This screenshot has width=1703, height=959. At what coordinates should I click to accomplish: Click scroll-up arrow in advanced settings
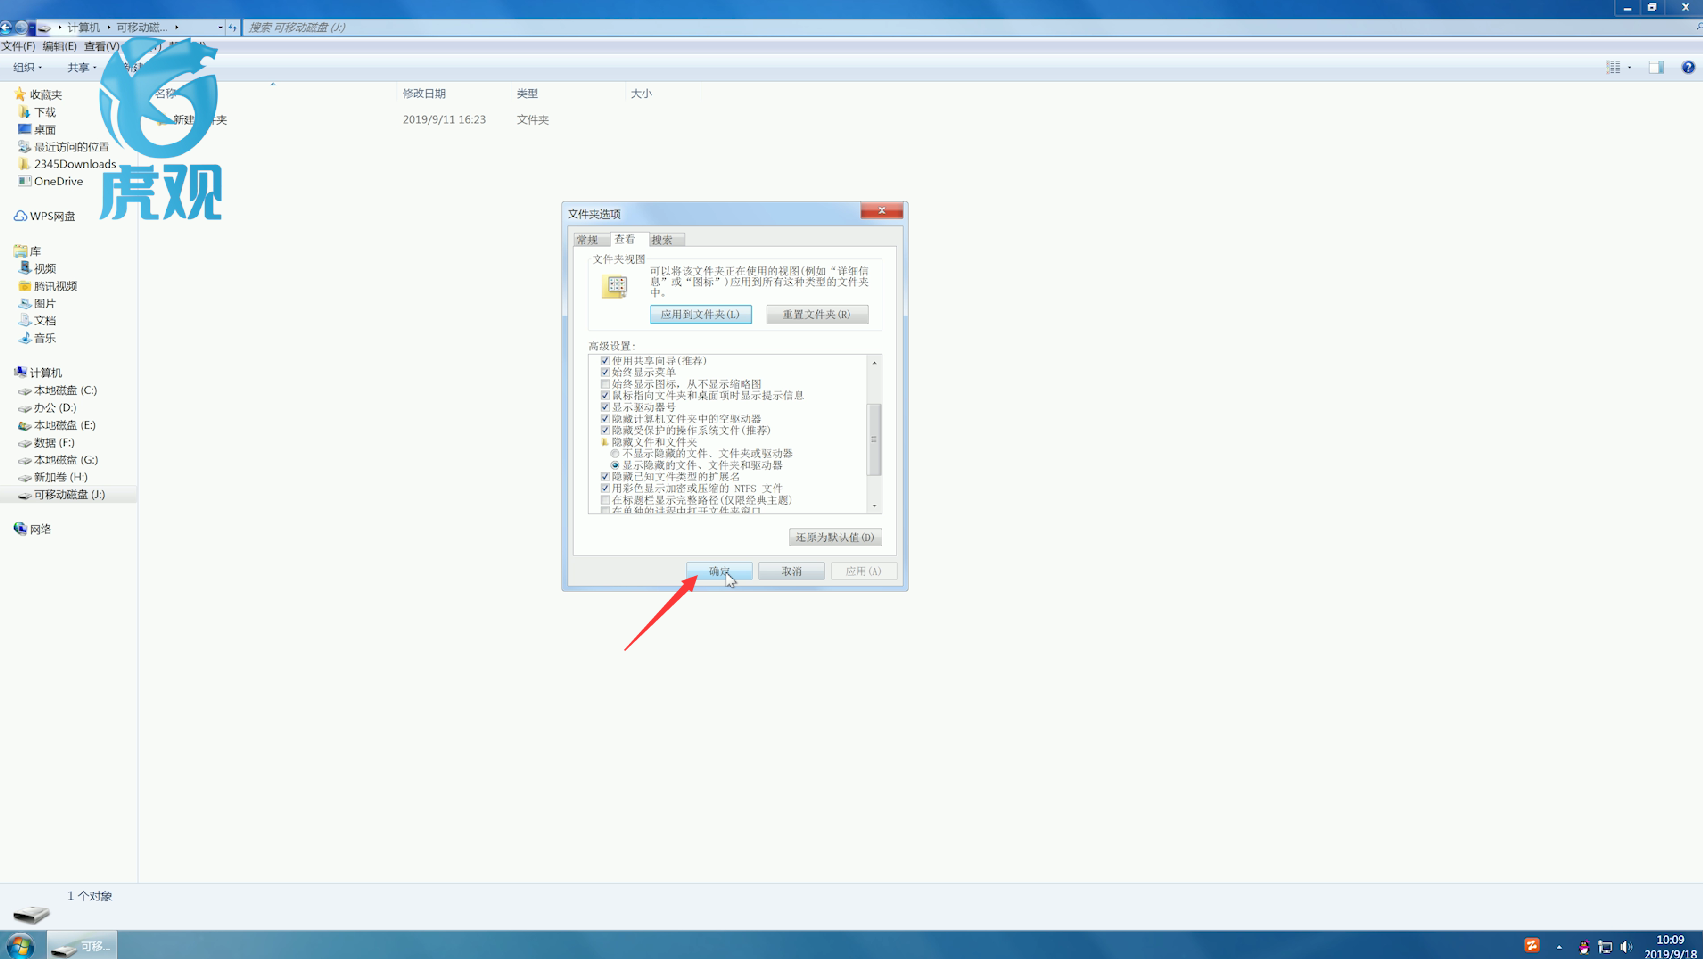[874, 362]
